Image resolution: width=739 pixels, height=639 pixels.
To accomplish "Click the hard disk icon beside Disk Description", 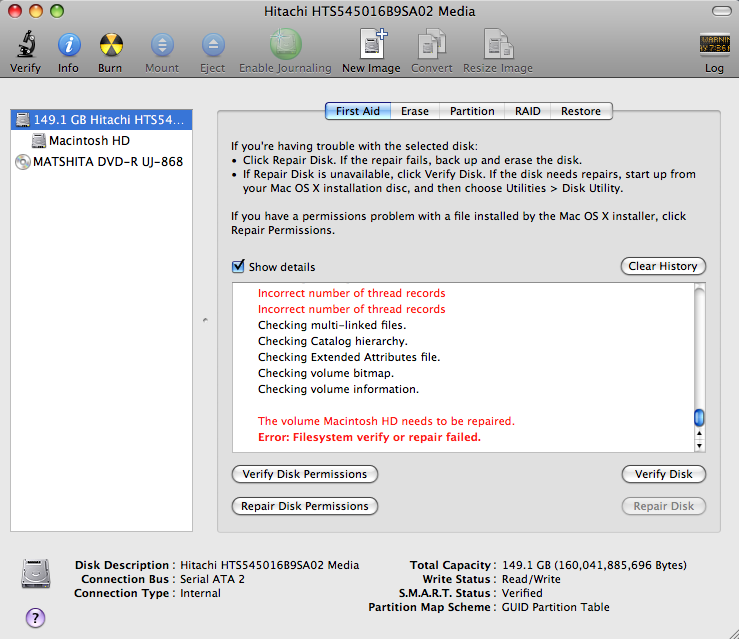I will pyautogui.click(x=35, y=573).
